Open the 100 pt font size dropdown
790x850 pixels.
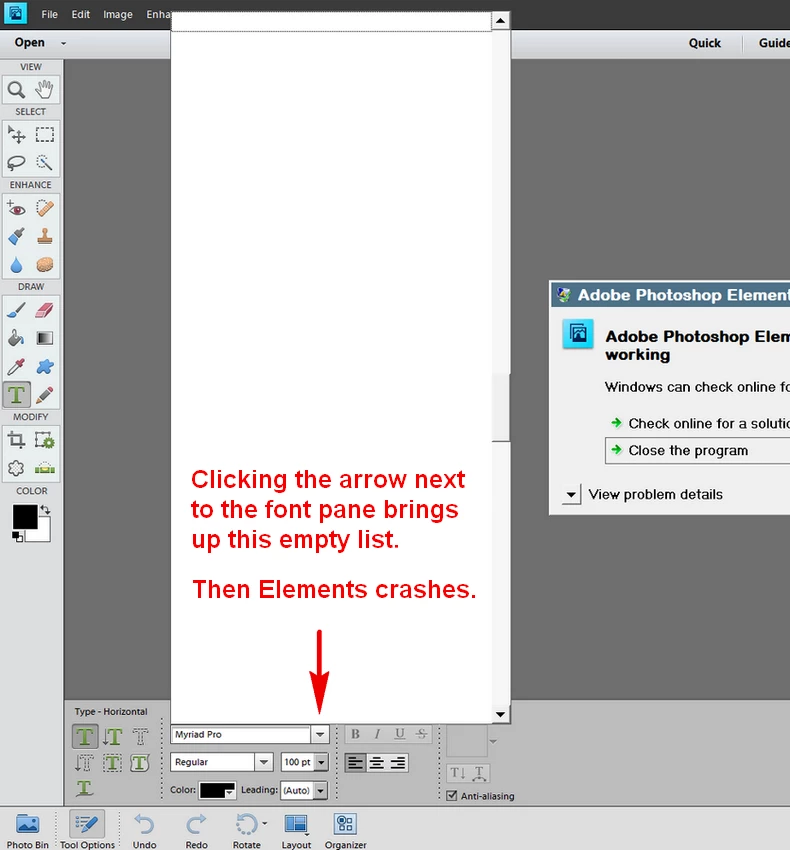[x=322, y=762]
